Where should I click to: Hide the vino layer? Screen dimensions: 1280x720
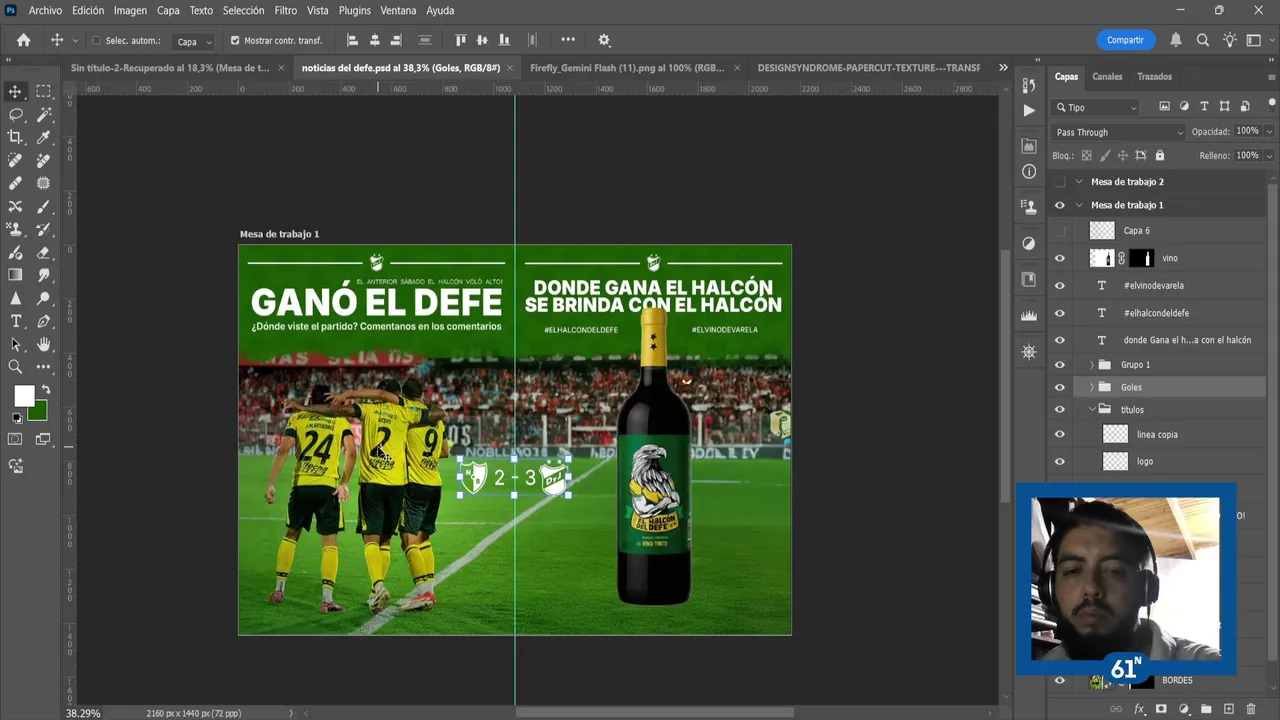click(1060, 258)
